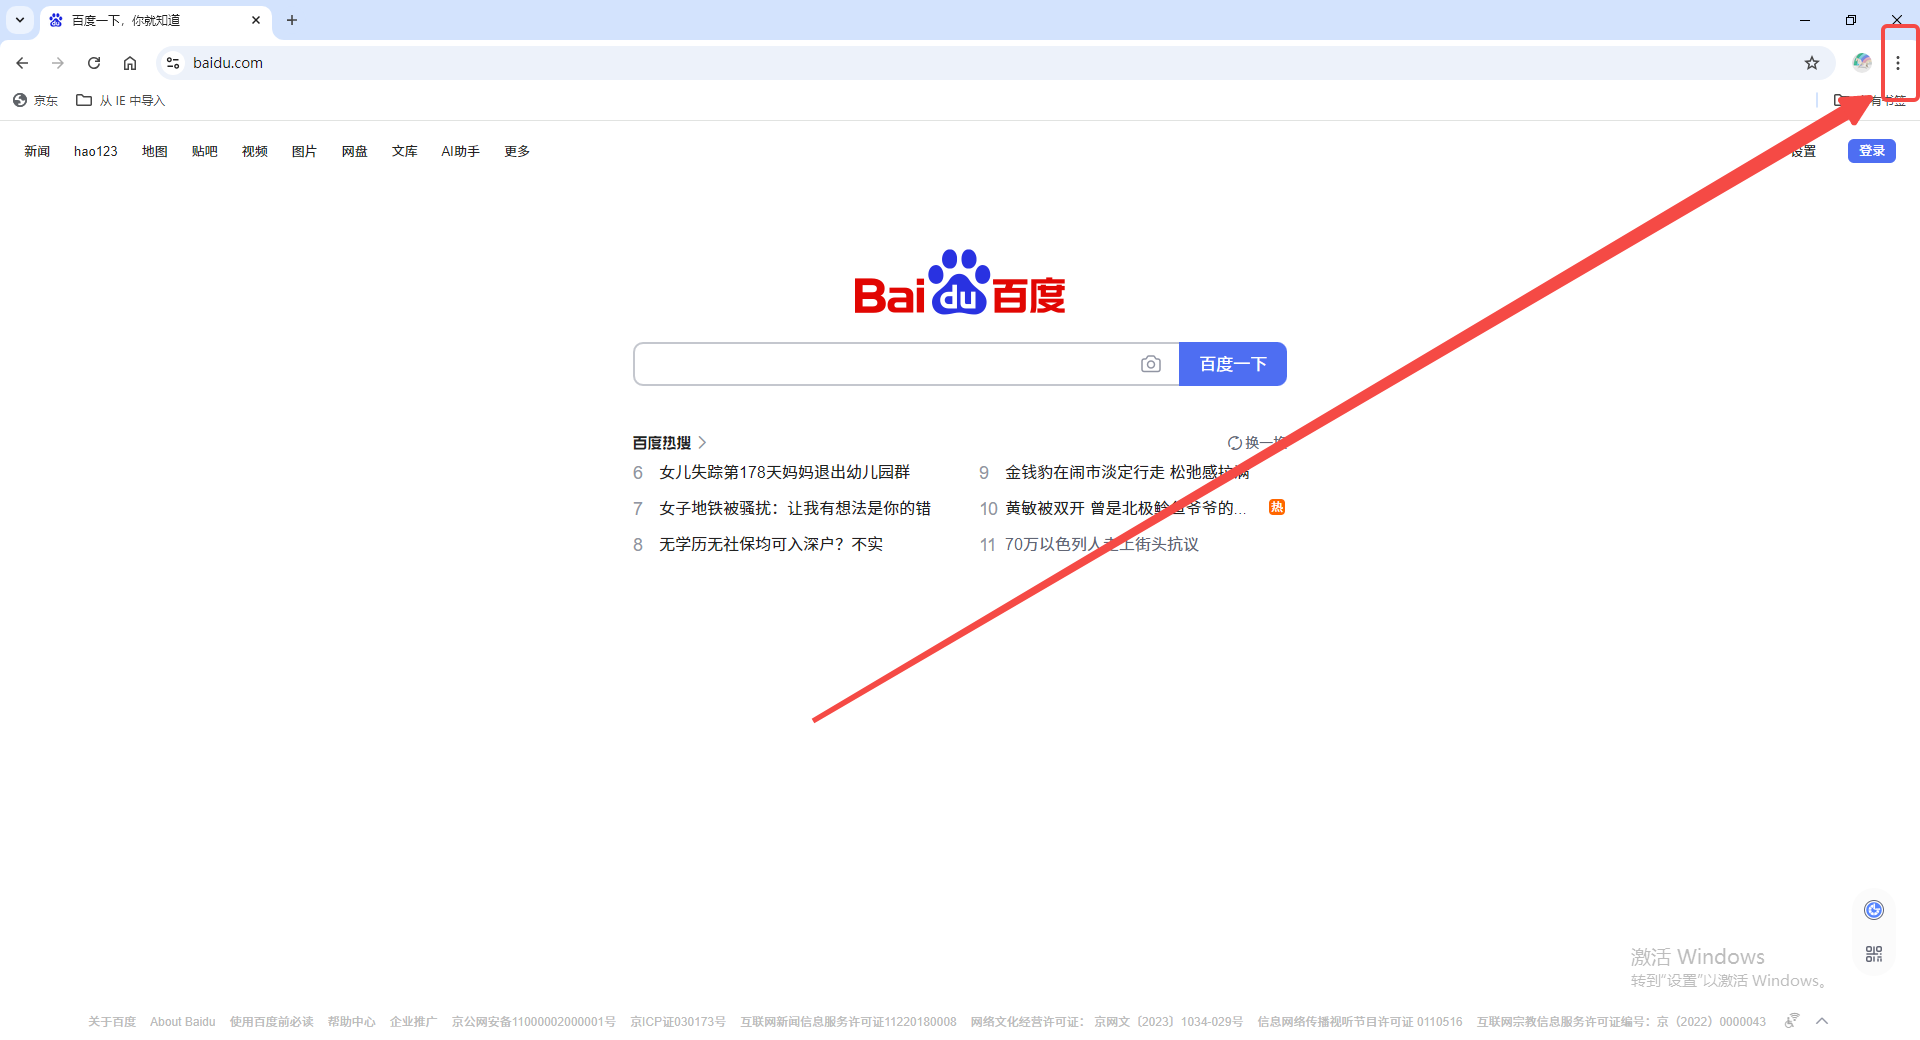Close the Baidu tab
1920x1040 pixels.
(256, 20)
